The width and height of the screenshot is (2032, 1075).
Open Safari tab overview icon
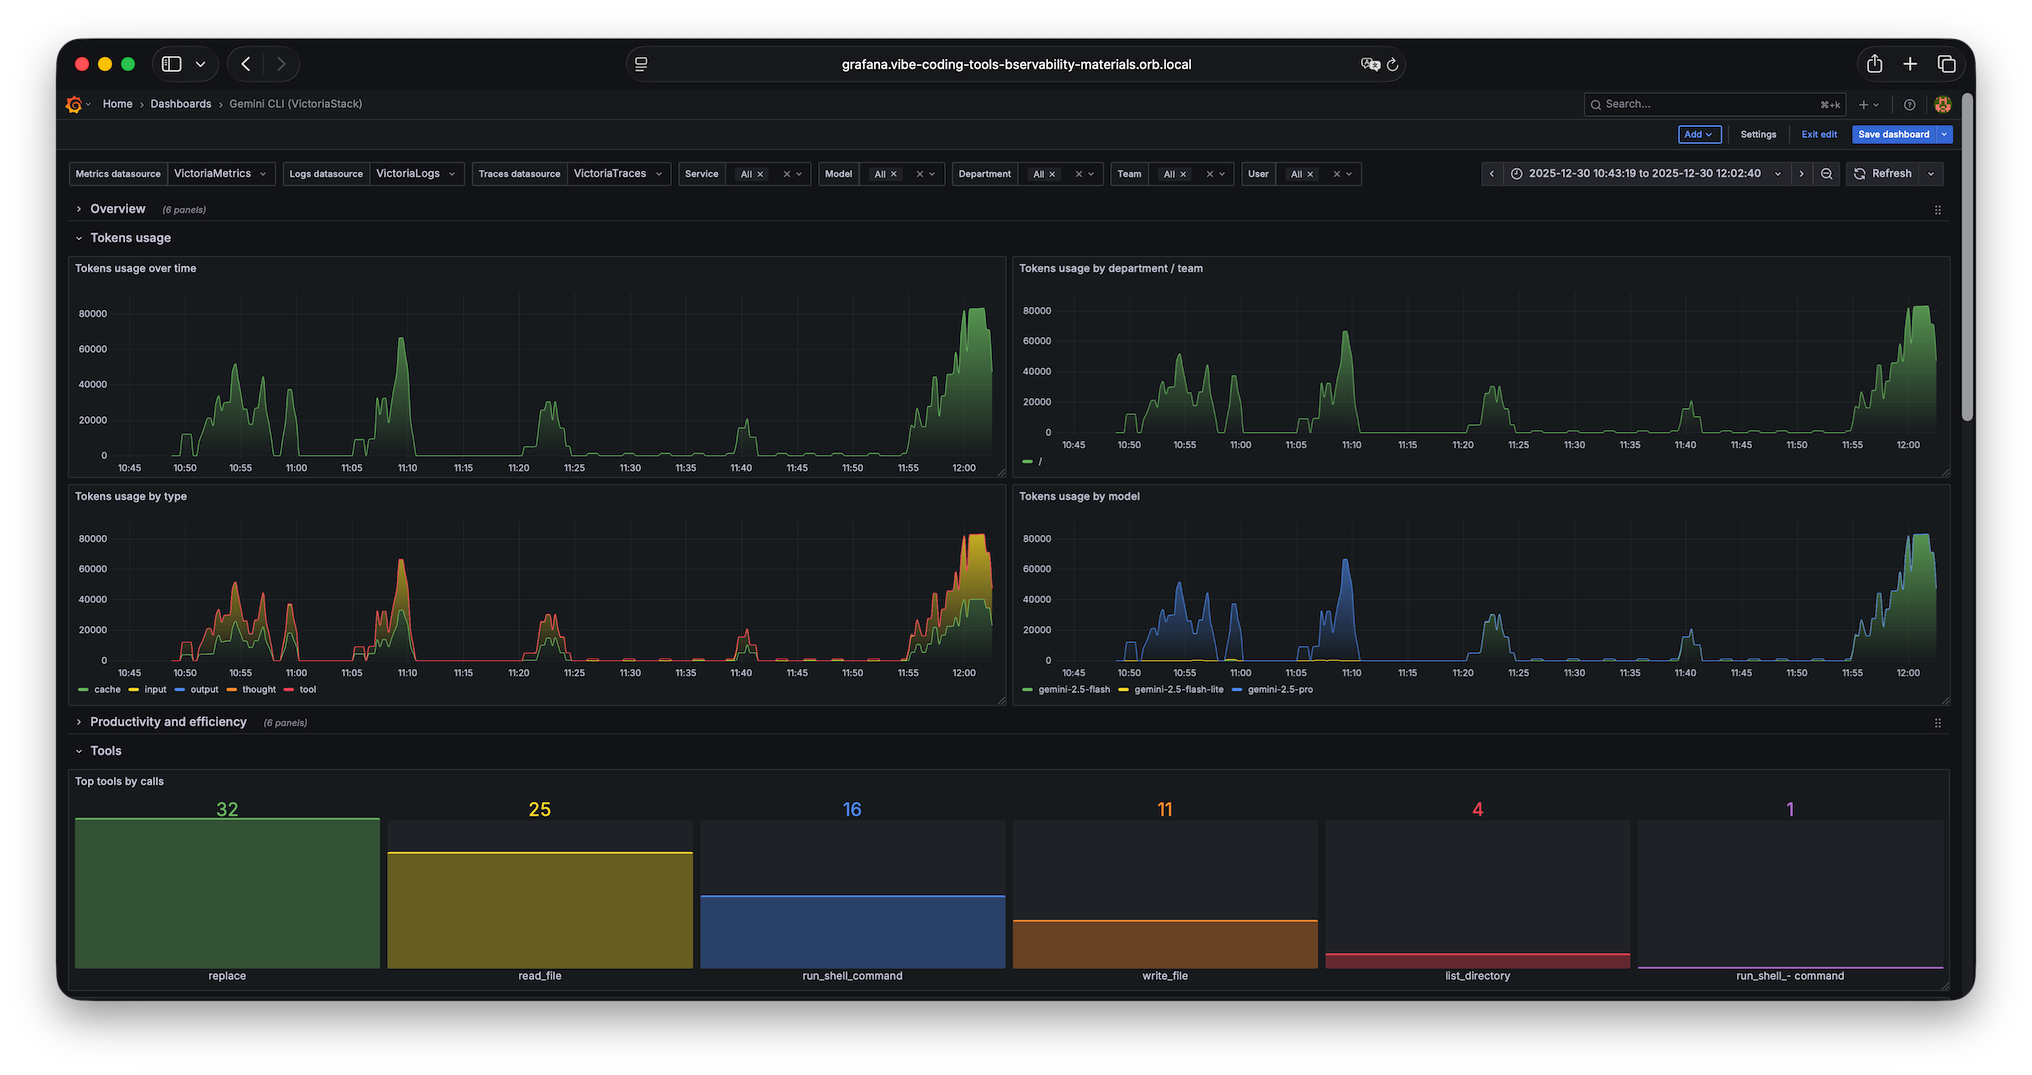[1946, 64]
